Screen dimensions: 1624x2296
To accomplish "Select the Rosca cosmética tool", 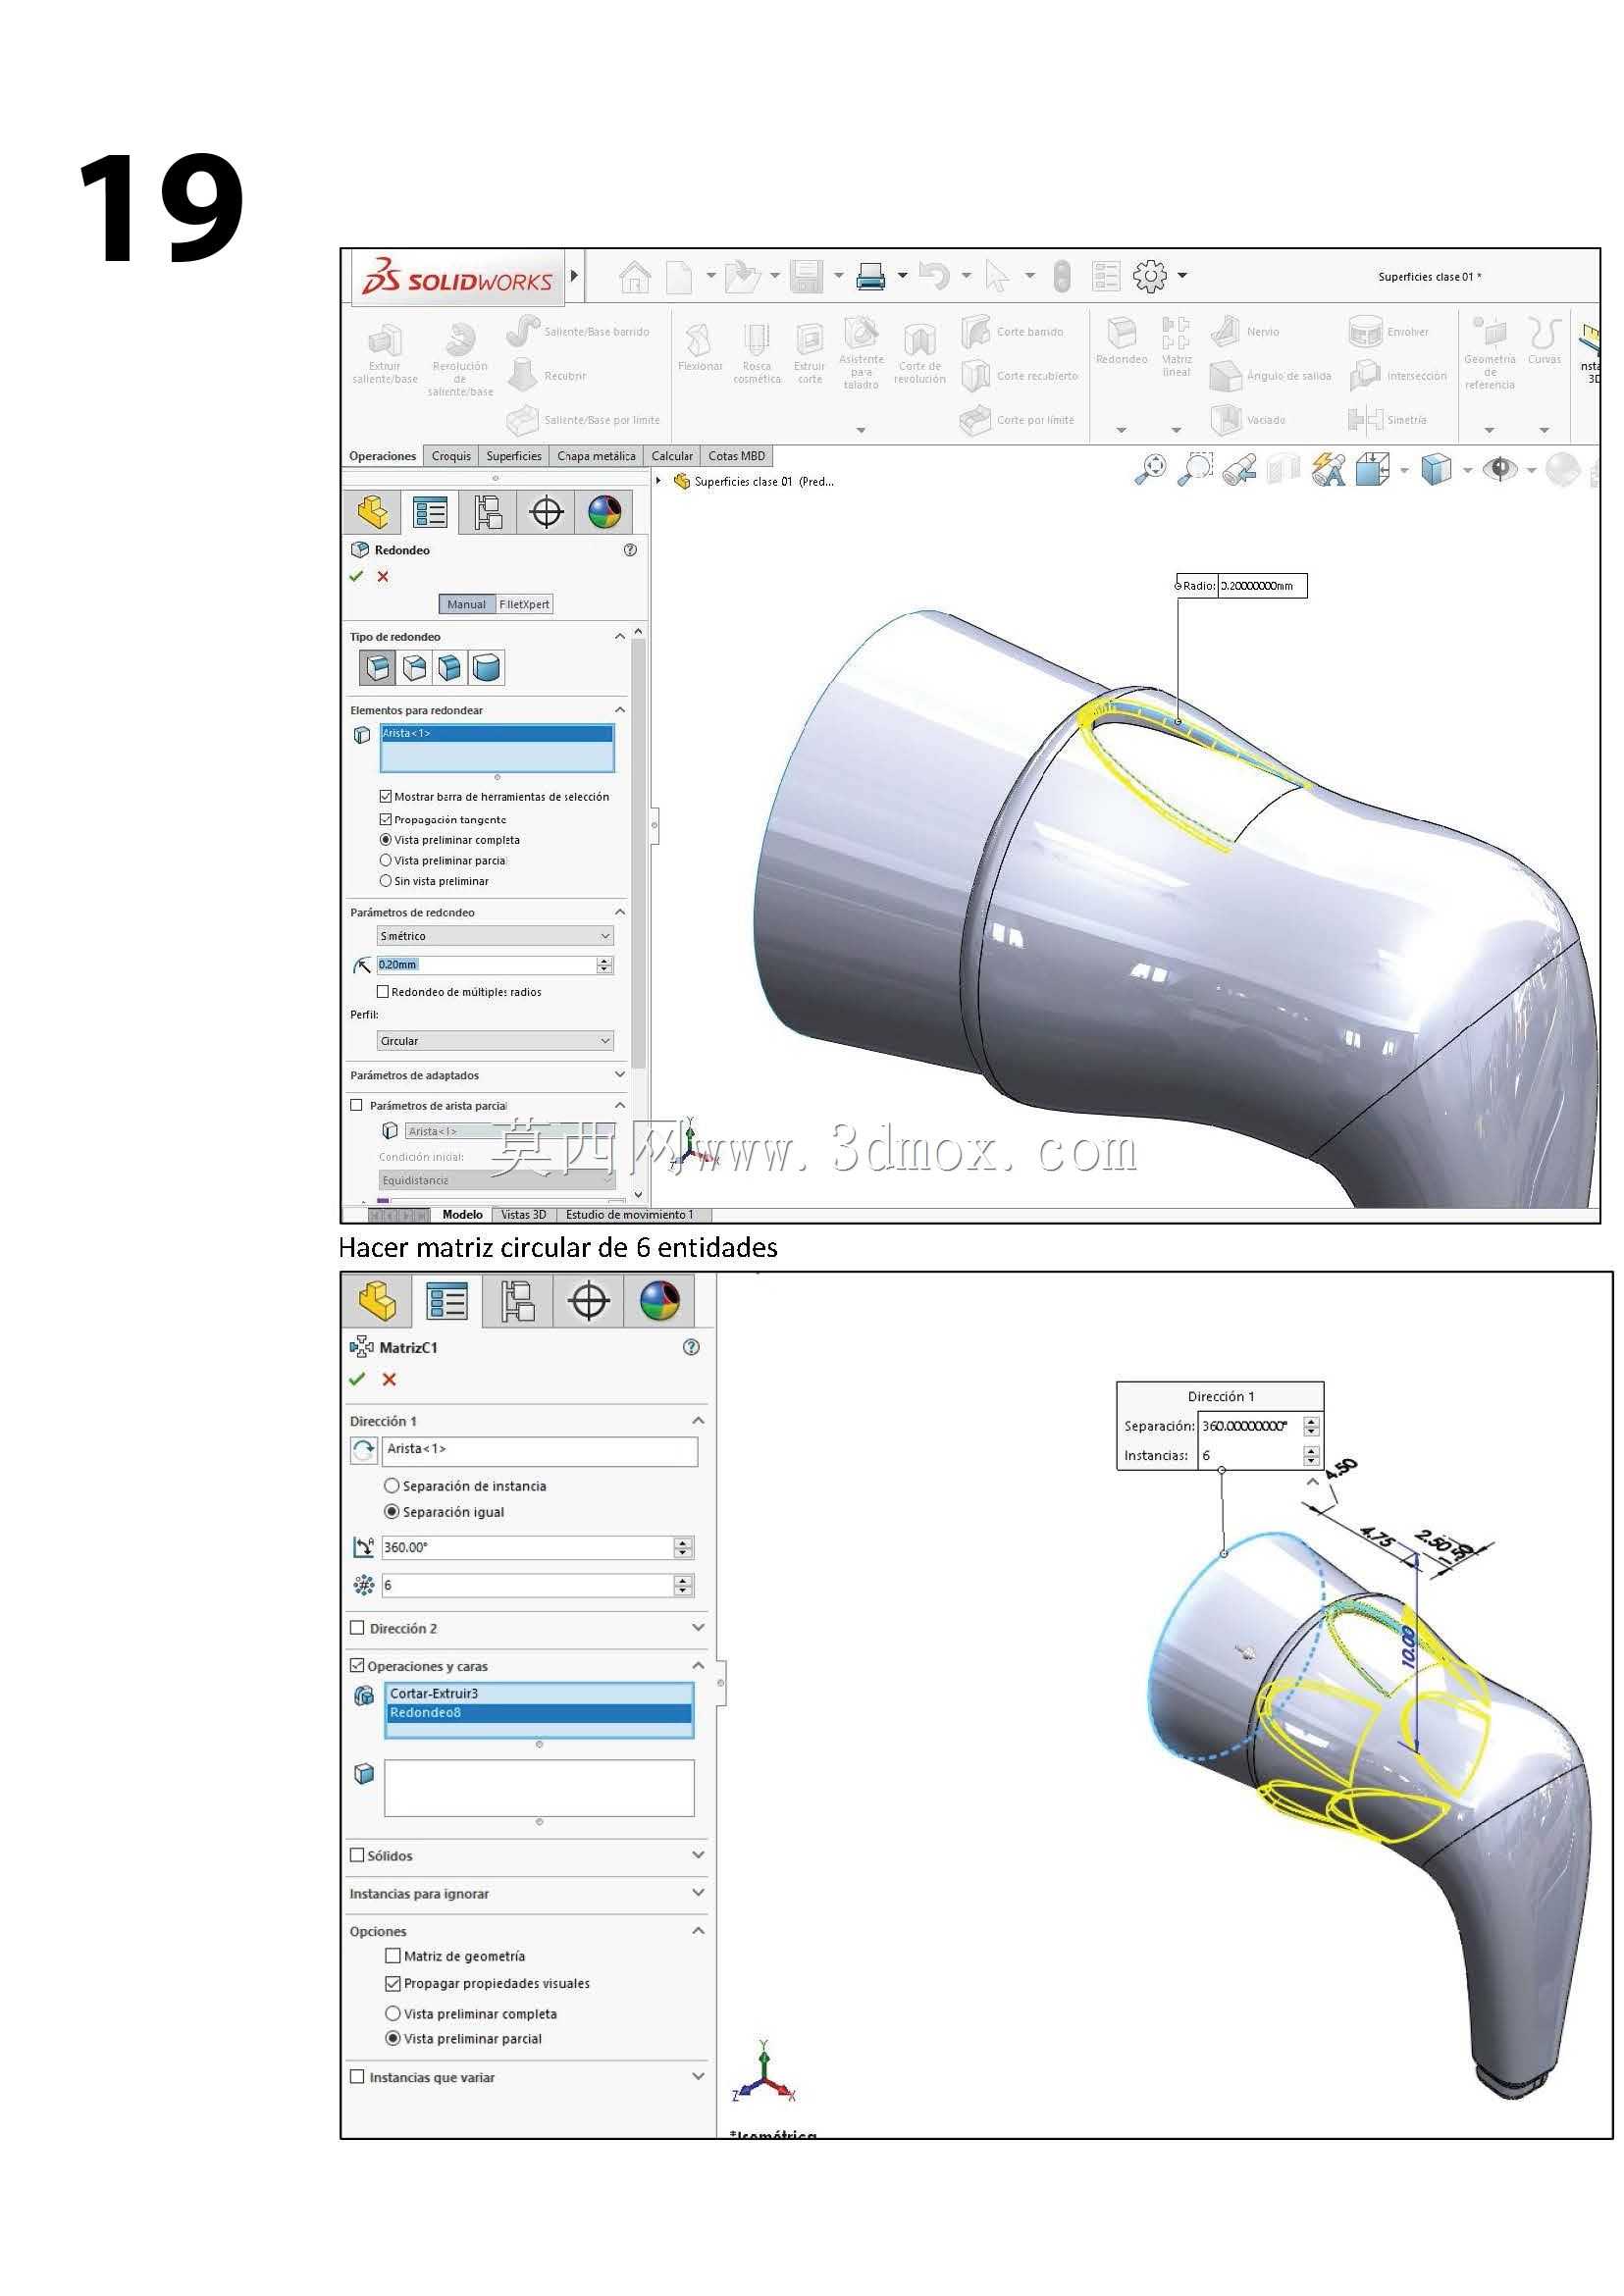I will pyautogui.click(x=757, y=353).
